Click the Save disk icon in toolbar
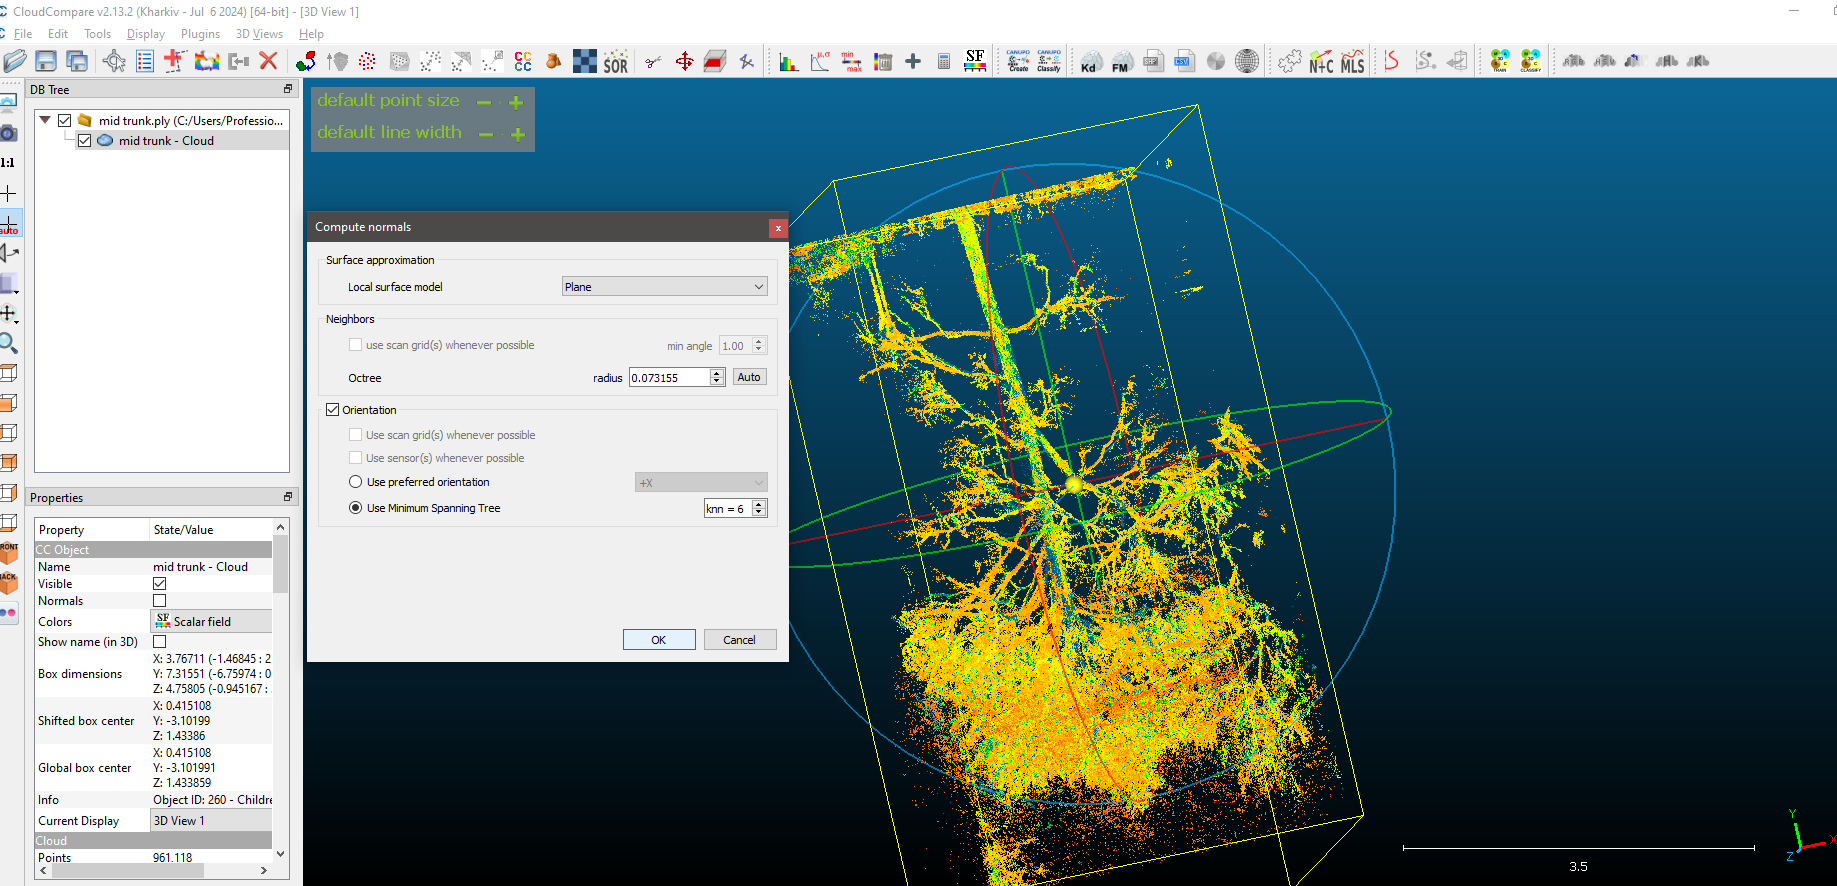1837x886 pixels. 46,62
